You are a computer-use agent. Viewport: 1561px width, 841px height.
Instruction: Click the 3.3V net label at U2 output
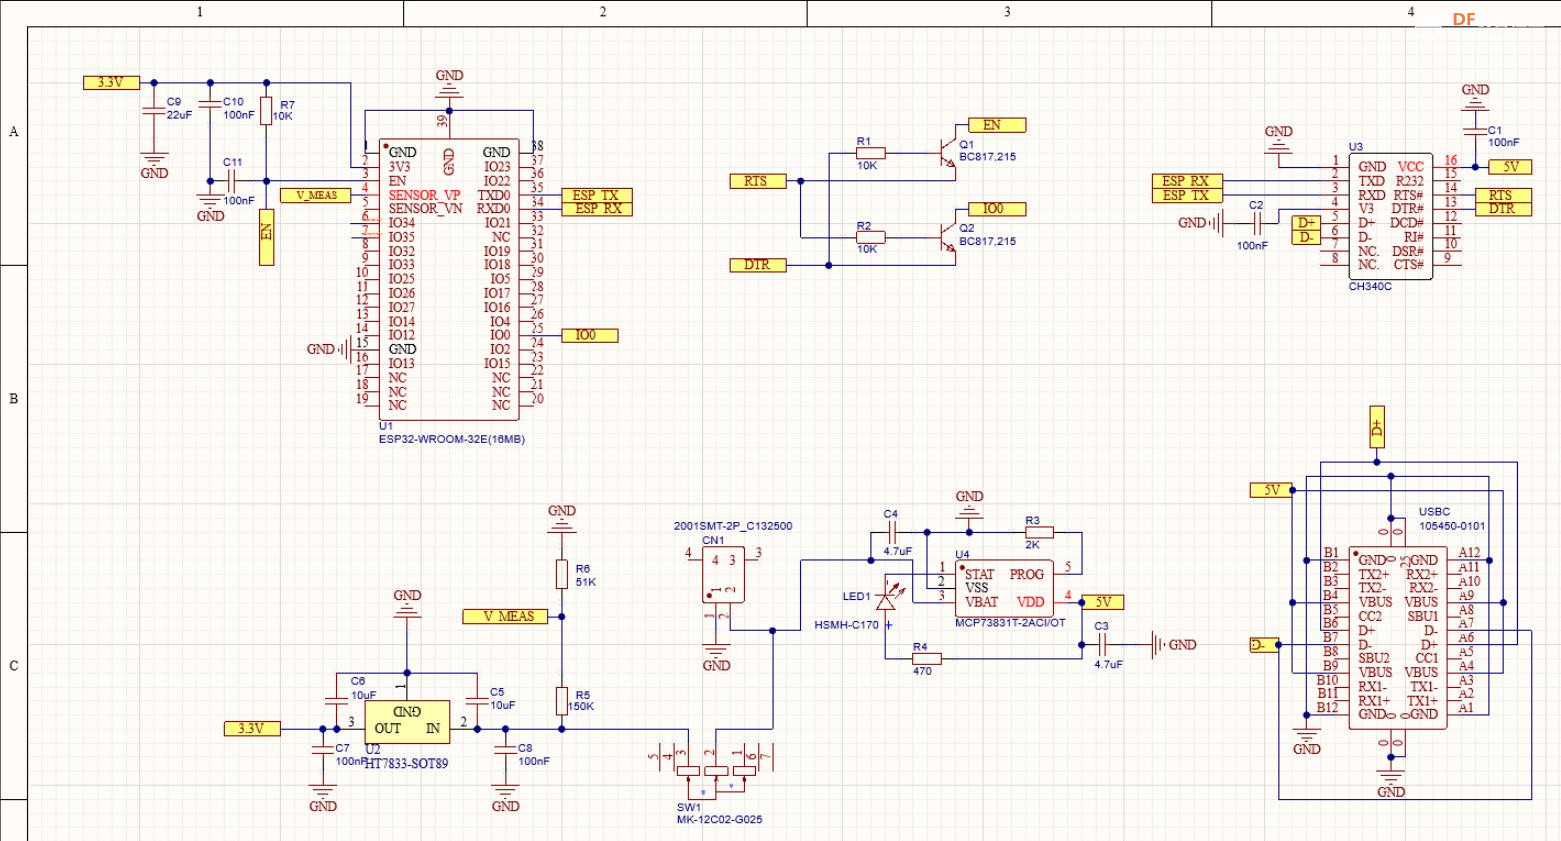pos(251,729)
